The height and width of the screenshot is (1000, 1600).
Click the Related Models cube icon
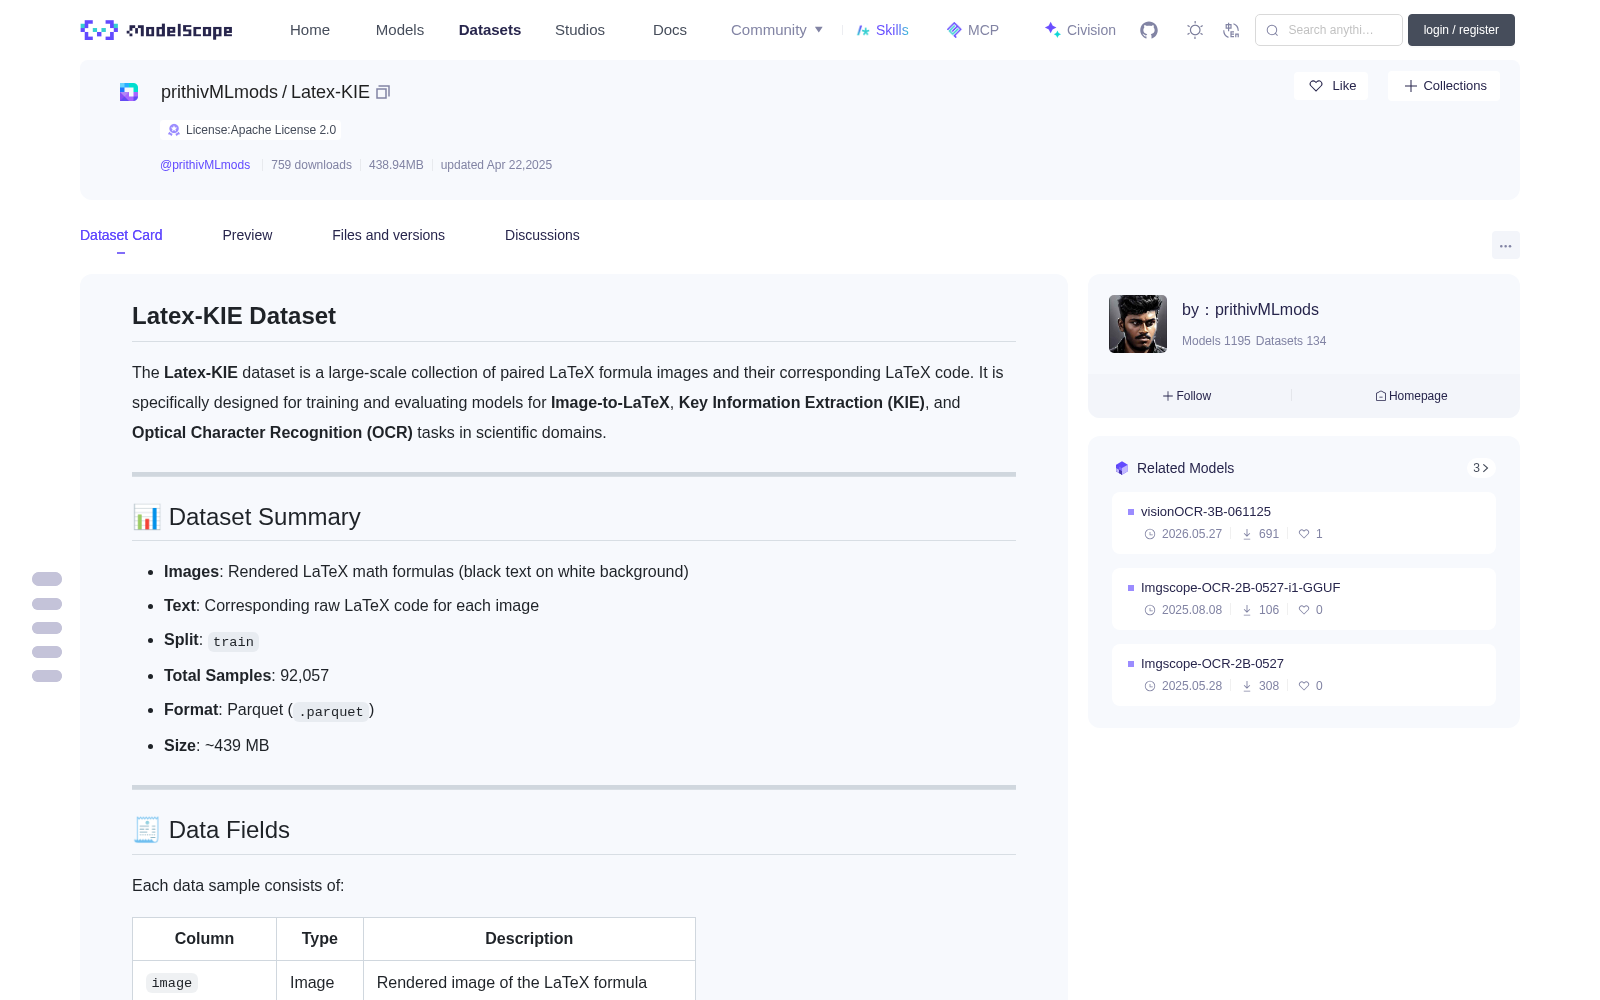pos(1122,468)
